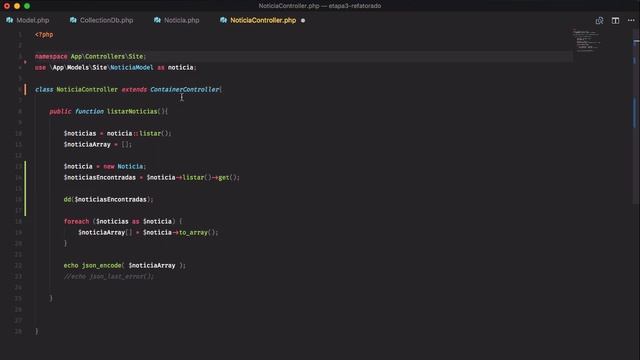Click line number 28 in the gutter
The image size is (640, 360).
coord(18,332)
